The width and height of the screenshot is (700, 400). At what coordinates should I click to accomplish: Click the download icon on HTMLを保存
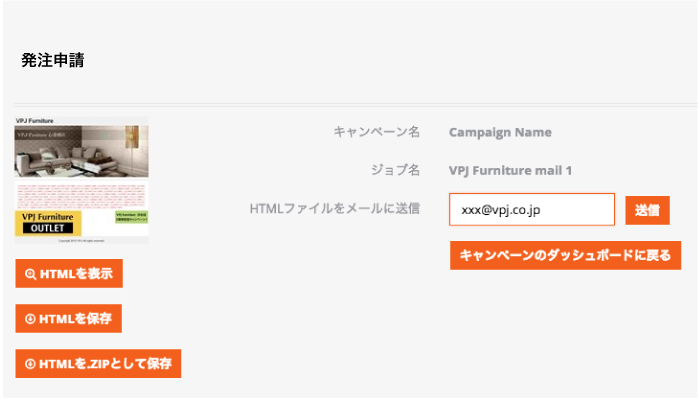30,319
